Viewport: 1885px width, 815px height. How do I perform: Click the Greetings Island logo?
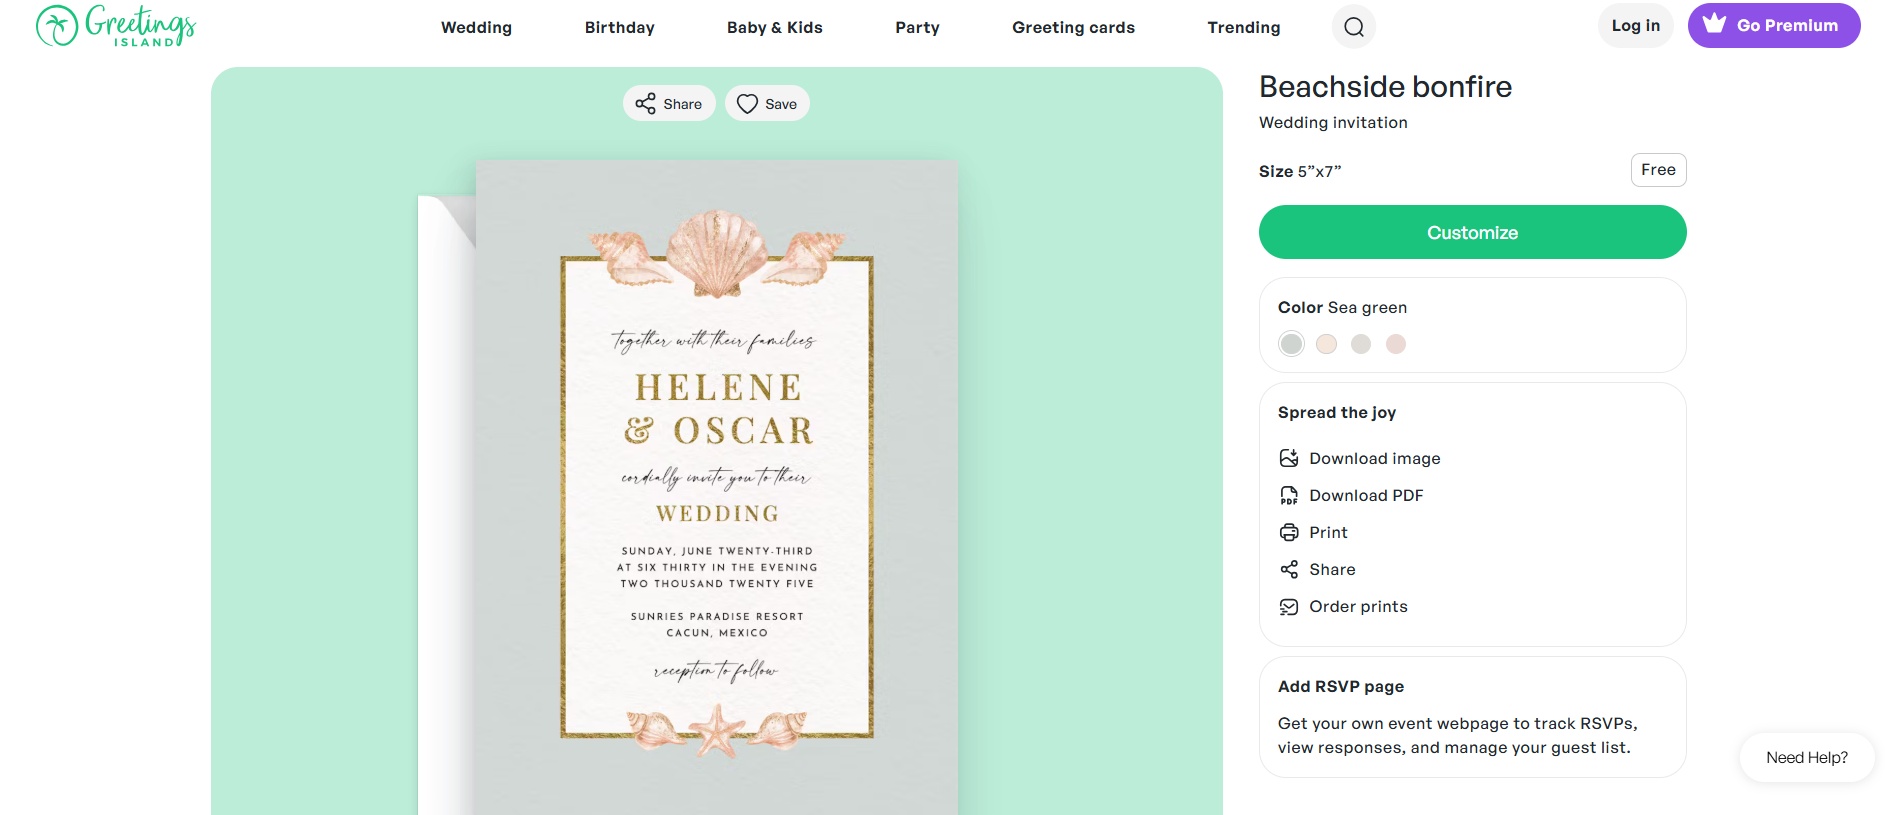pos(116,26)
